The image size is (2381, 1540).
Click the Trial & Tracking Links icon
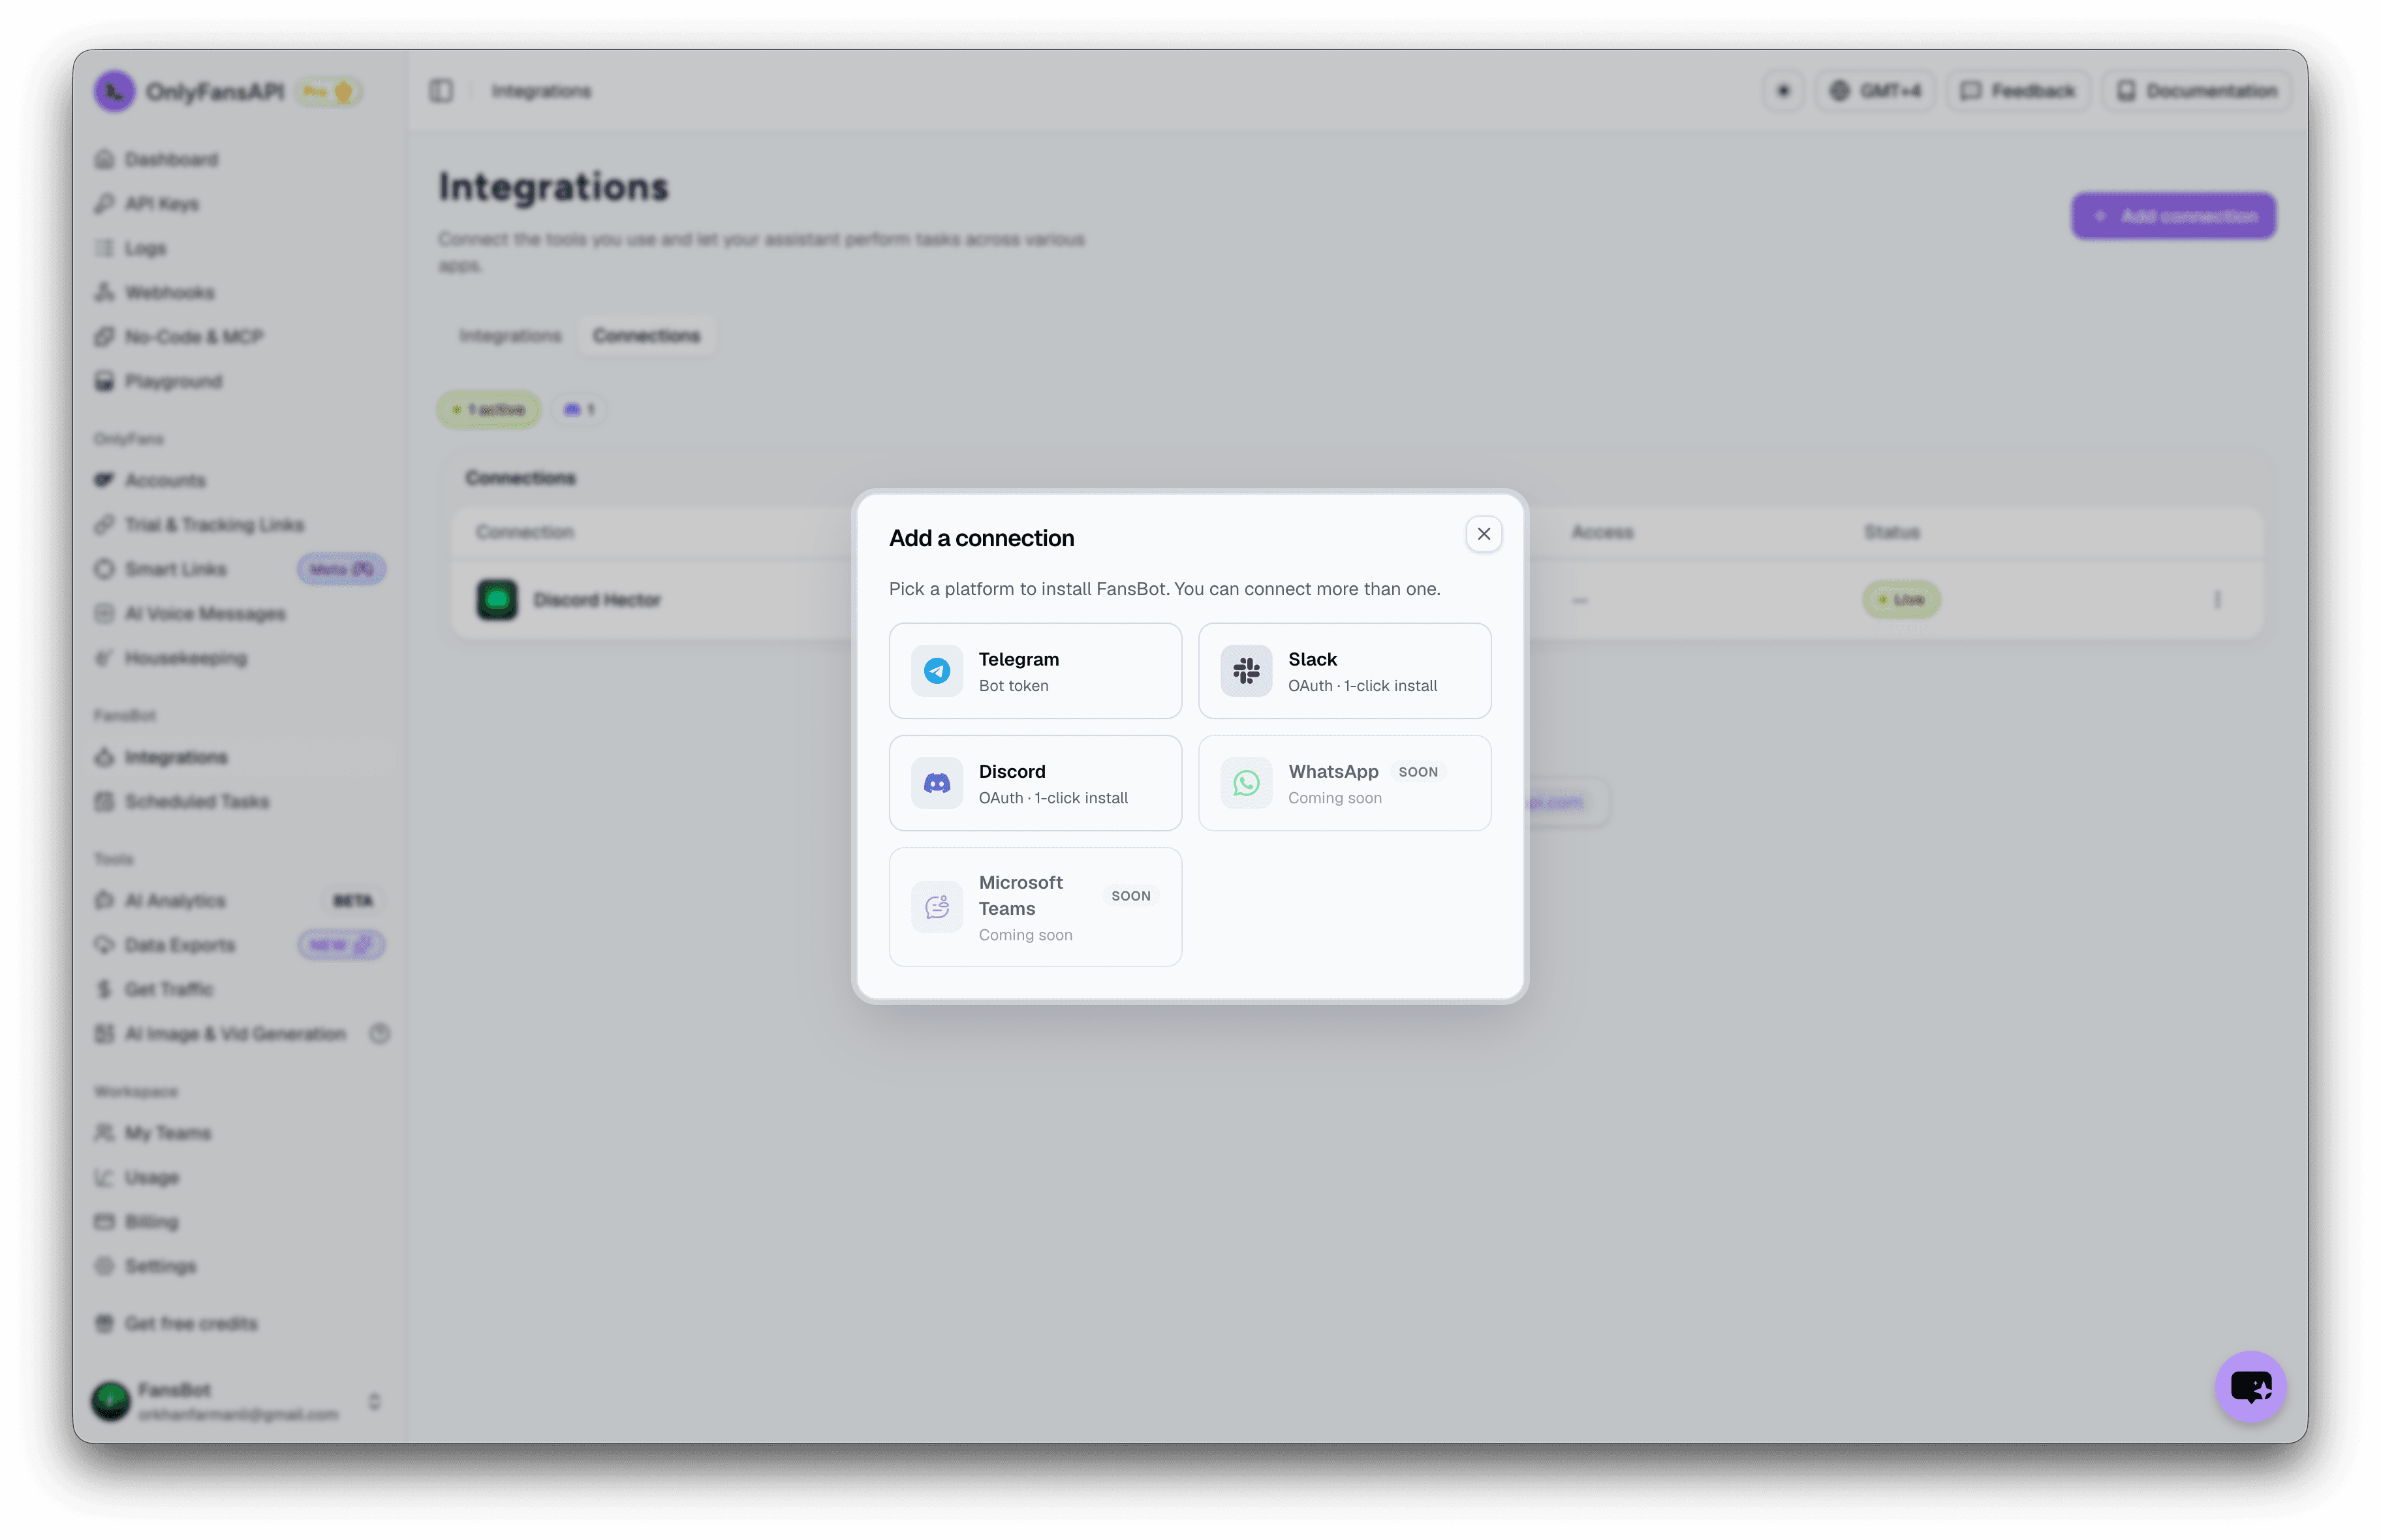(x=104, y=525)
